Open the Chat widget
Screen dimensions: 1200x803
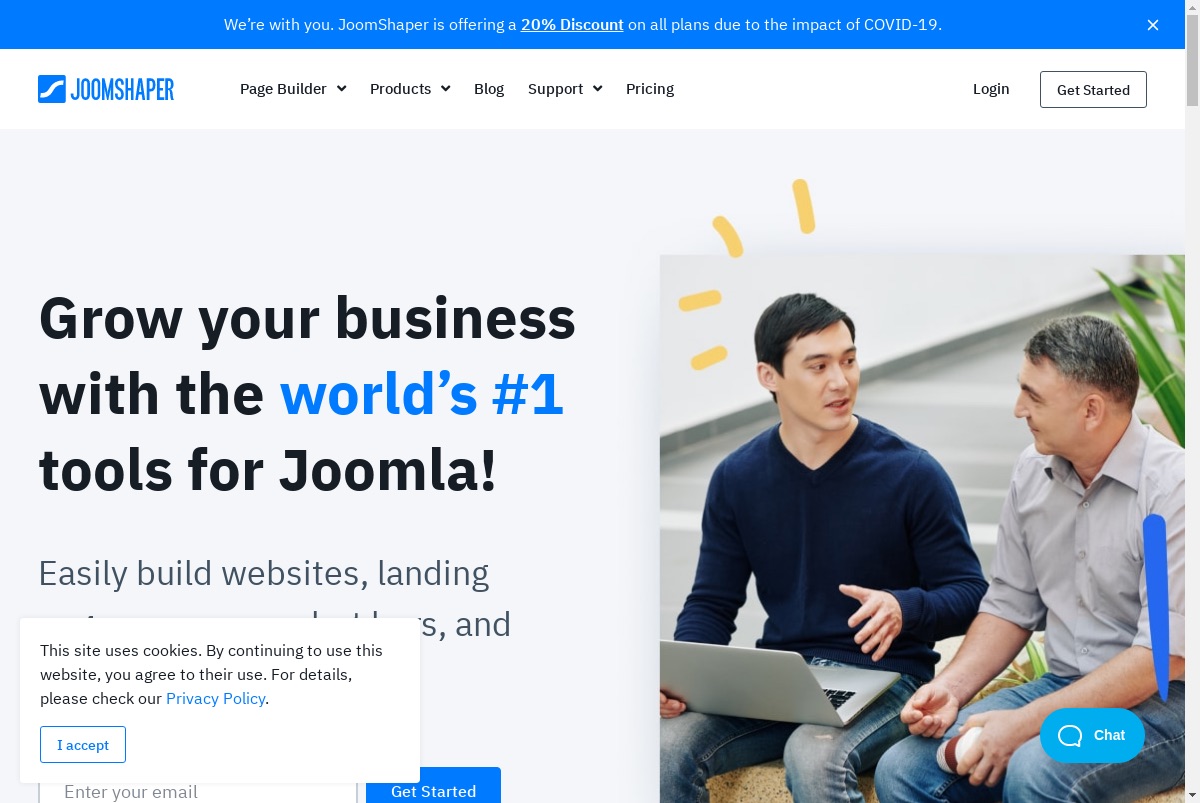tap(1092, 735)
